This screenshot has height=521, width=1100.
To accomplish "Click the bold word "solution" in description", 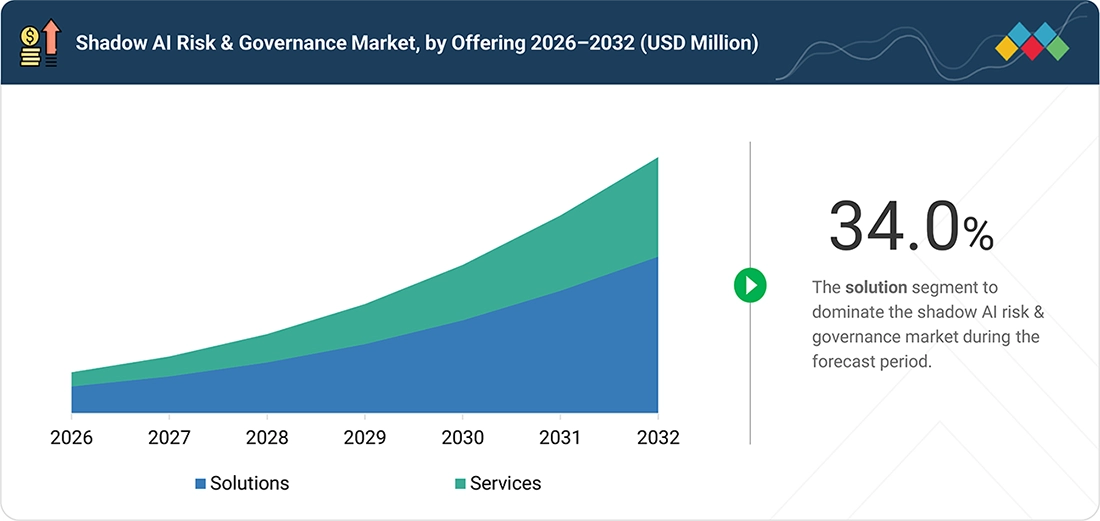I will (x=876, y=287).
